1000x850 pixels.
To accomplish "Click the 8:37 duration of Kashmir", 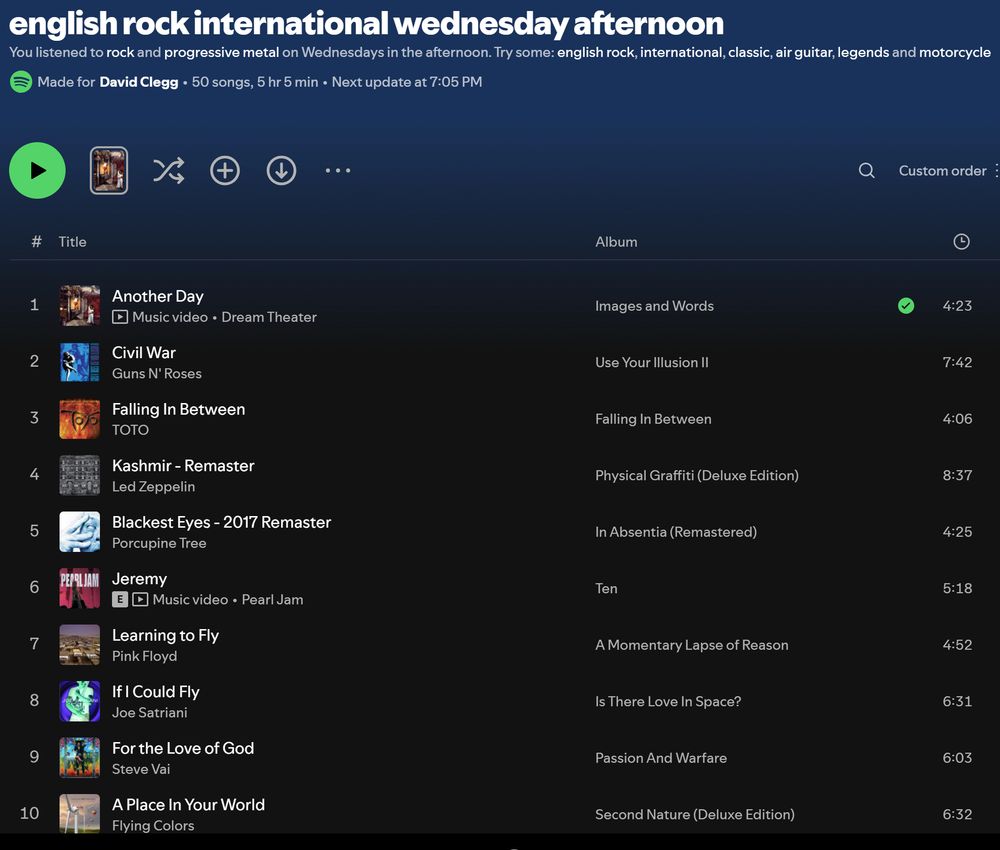I will click(957, 475).
